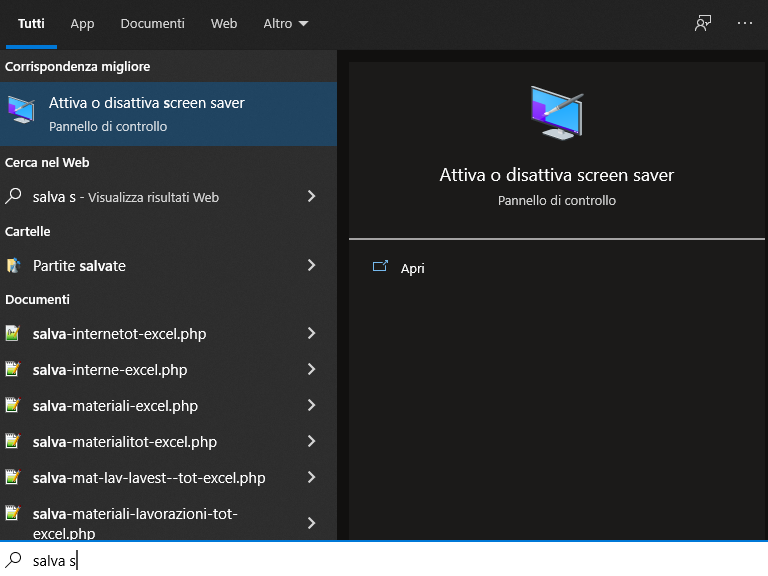This screenshot has height=576, width=768.
Task: Expand options for salva-materiali-lavorazioni-tot-excel.php
Action: click(x=312, y=523)
